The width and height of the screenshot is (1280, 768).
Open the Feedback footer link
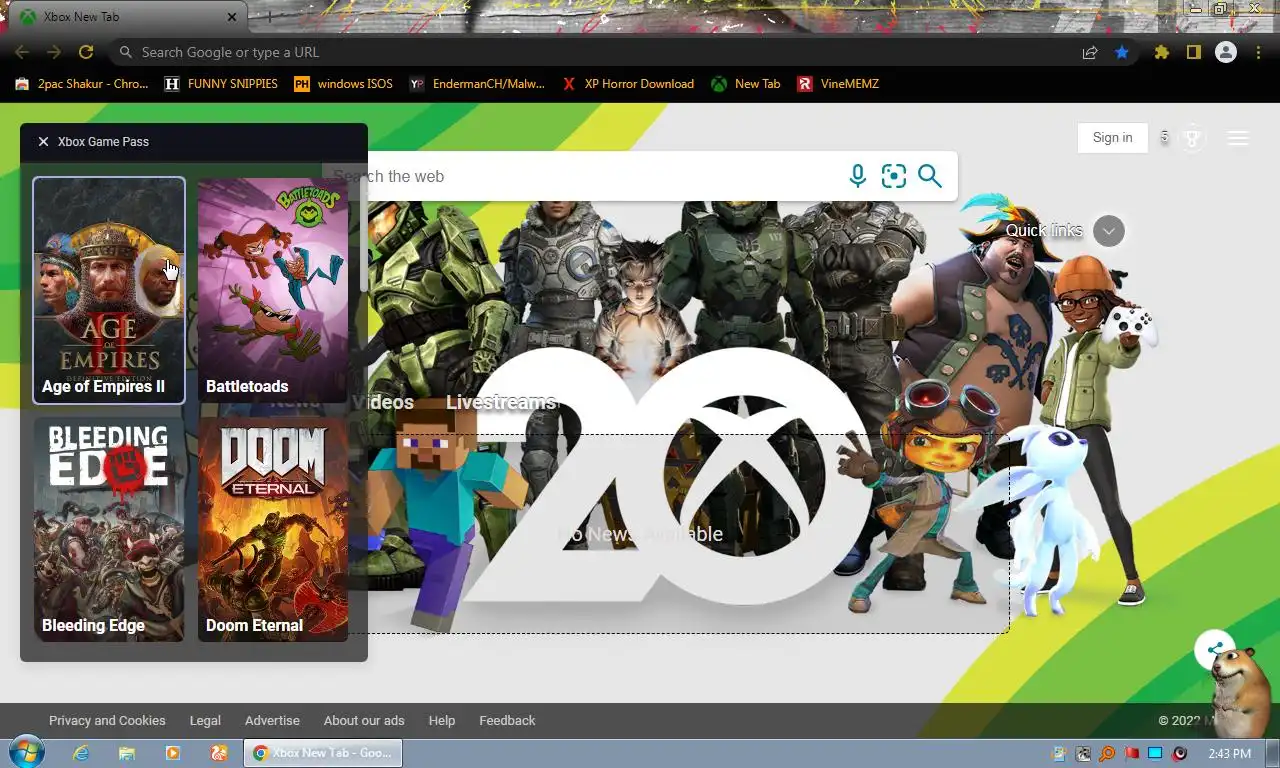507,721
